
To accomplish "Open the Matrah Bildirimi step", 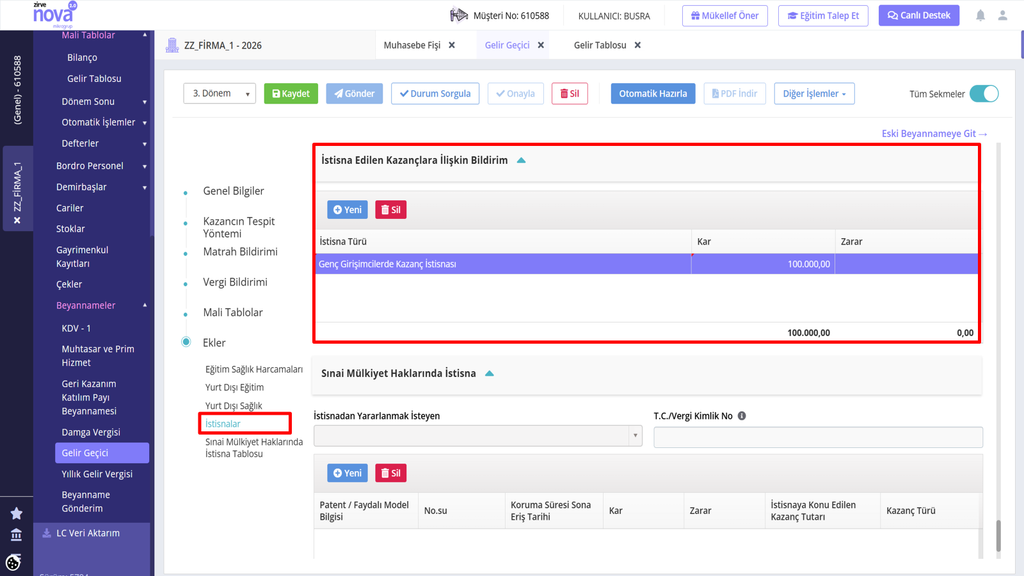I will coord(240,251).
